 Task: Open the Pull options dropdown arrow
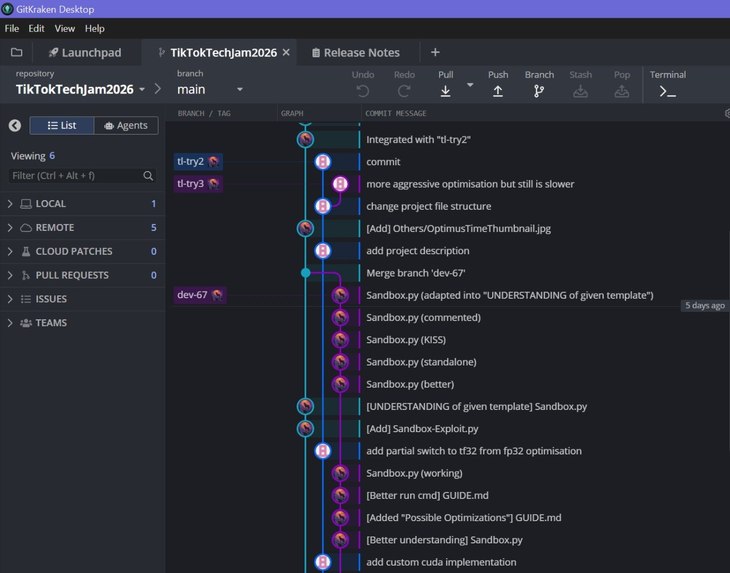pos(470,85)
